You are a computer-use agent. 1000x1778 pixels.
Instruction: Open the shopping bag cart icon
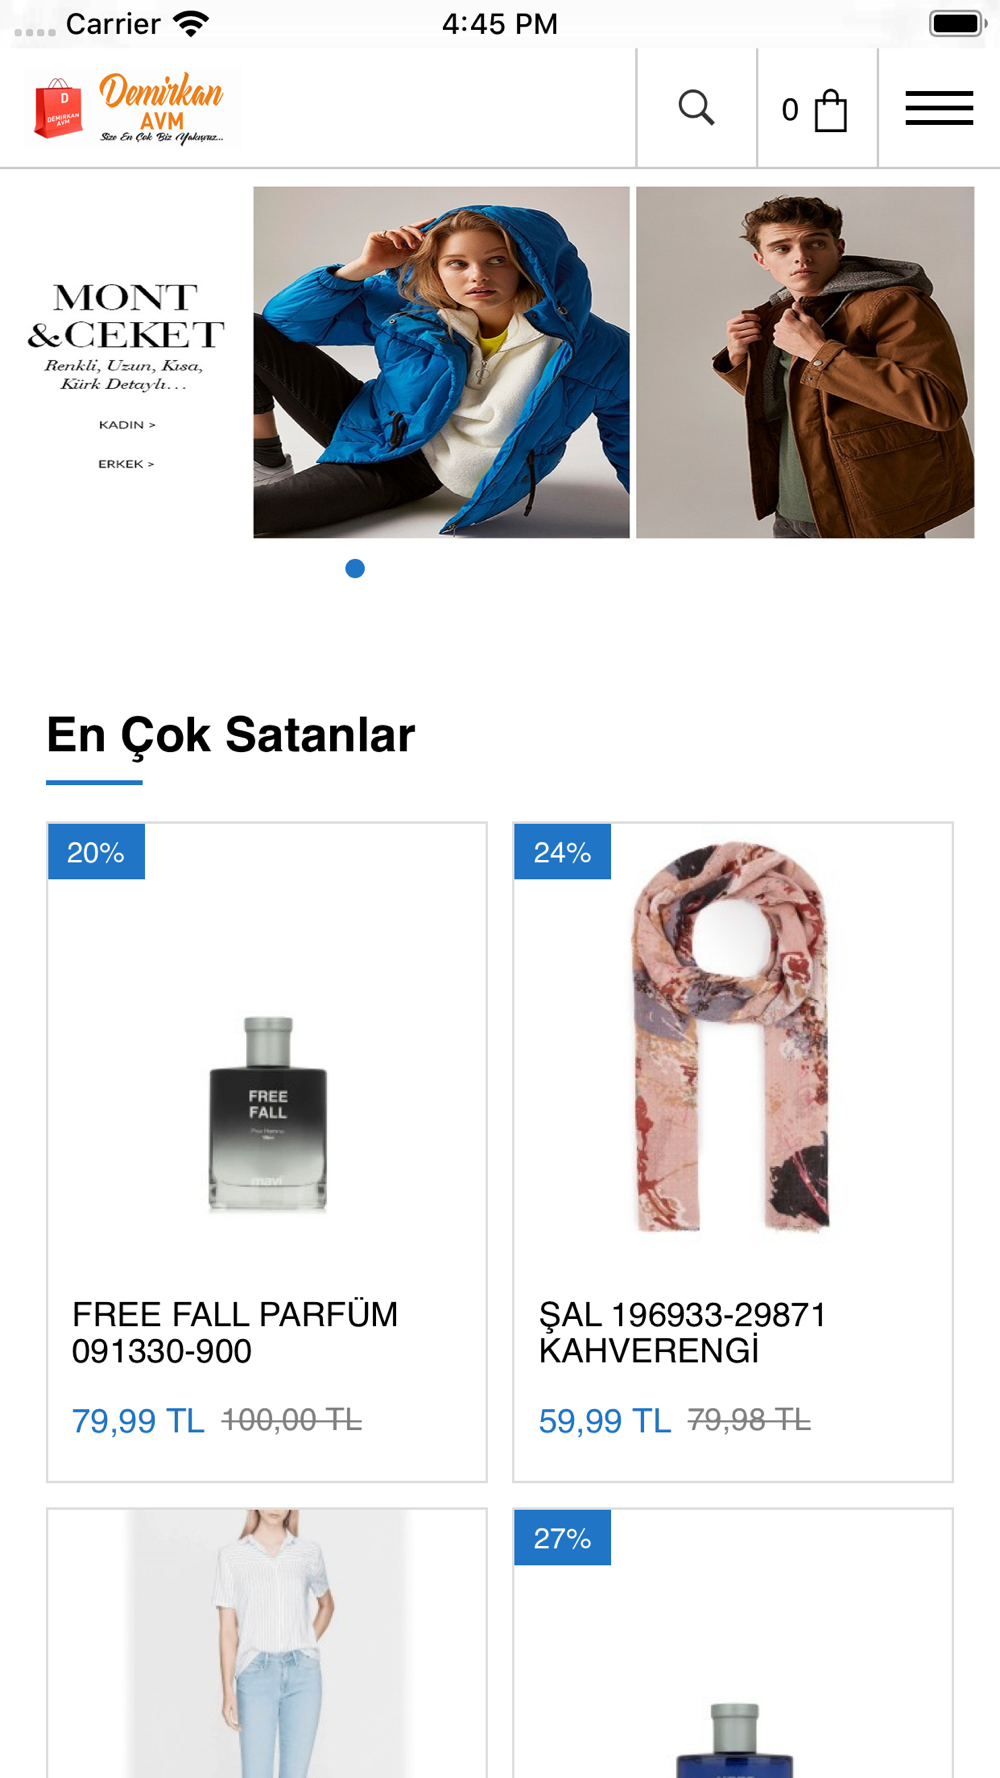(830, 110)
